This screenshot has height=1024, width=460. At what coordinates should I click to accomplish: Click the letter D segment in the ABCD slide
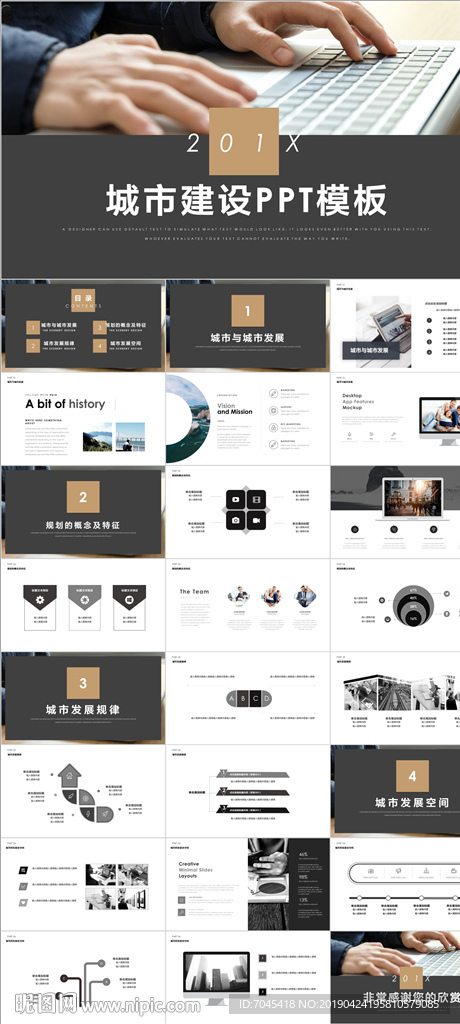coord(265,699)
